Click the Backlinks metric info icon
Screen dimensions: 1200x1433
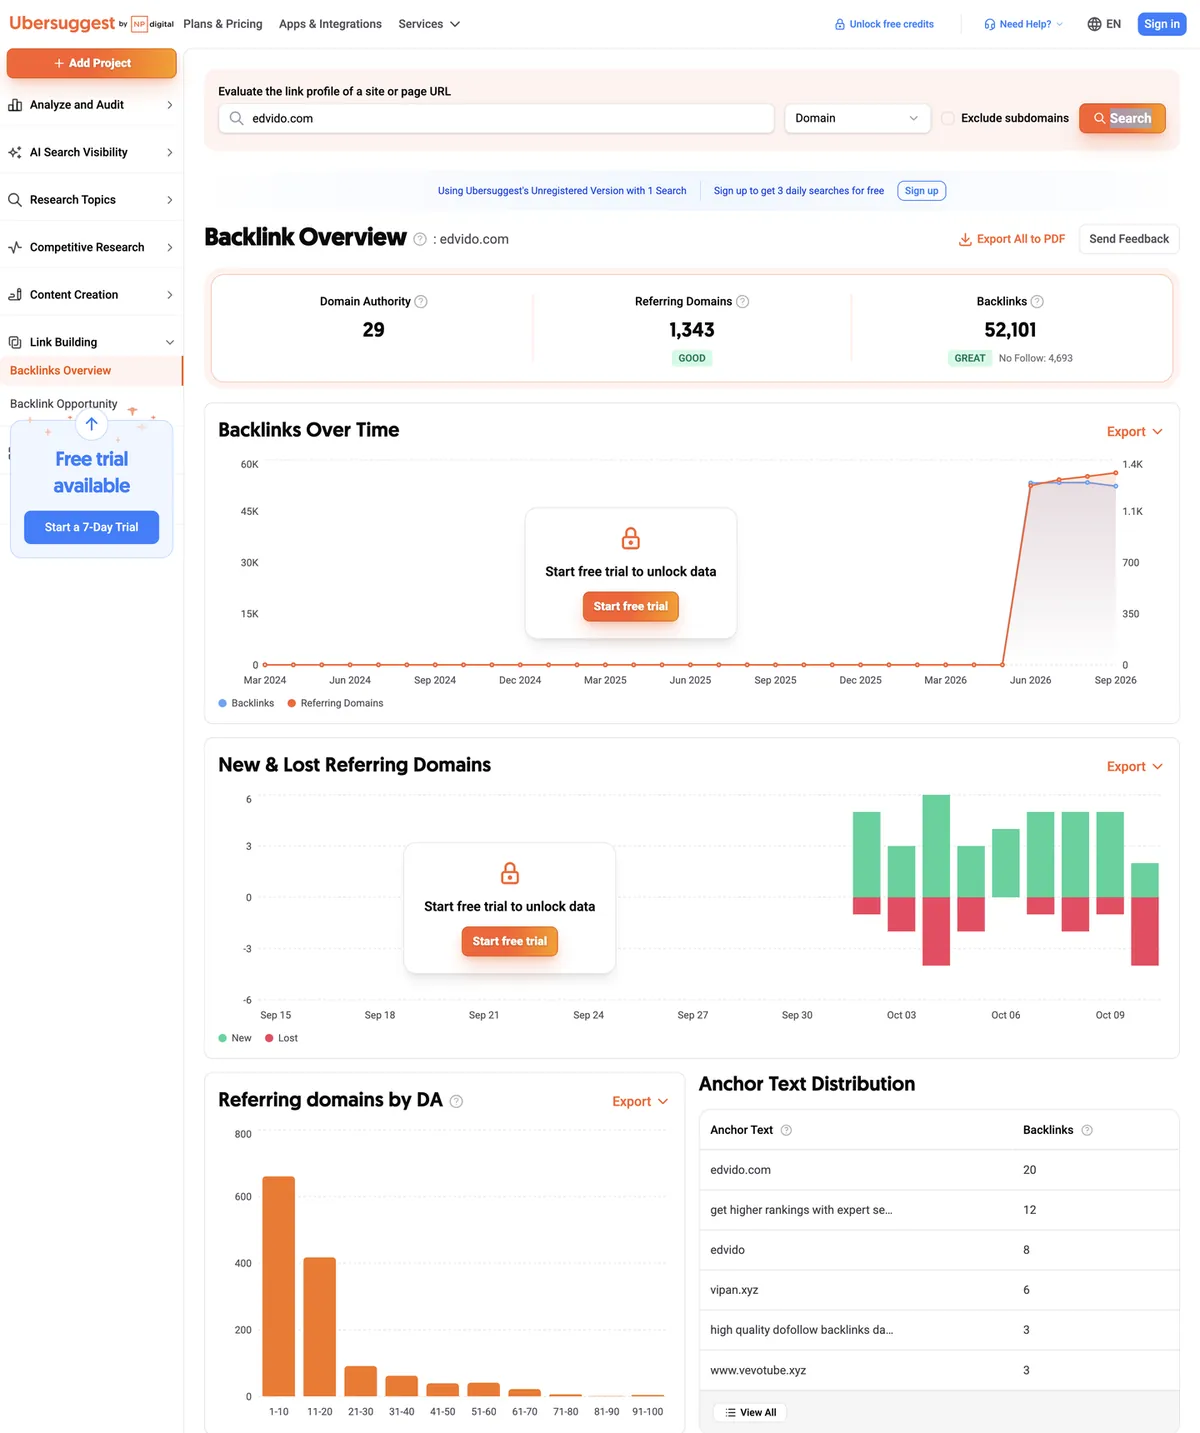1037,301
